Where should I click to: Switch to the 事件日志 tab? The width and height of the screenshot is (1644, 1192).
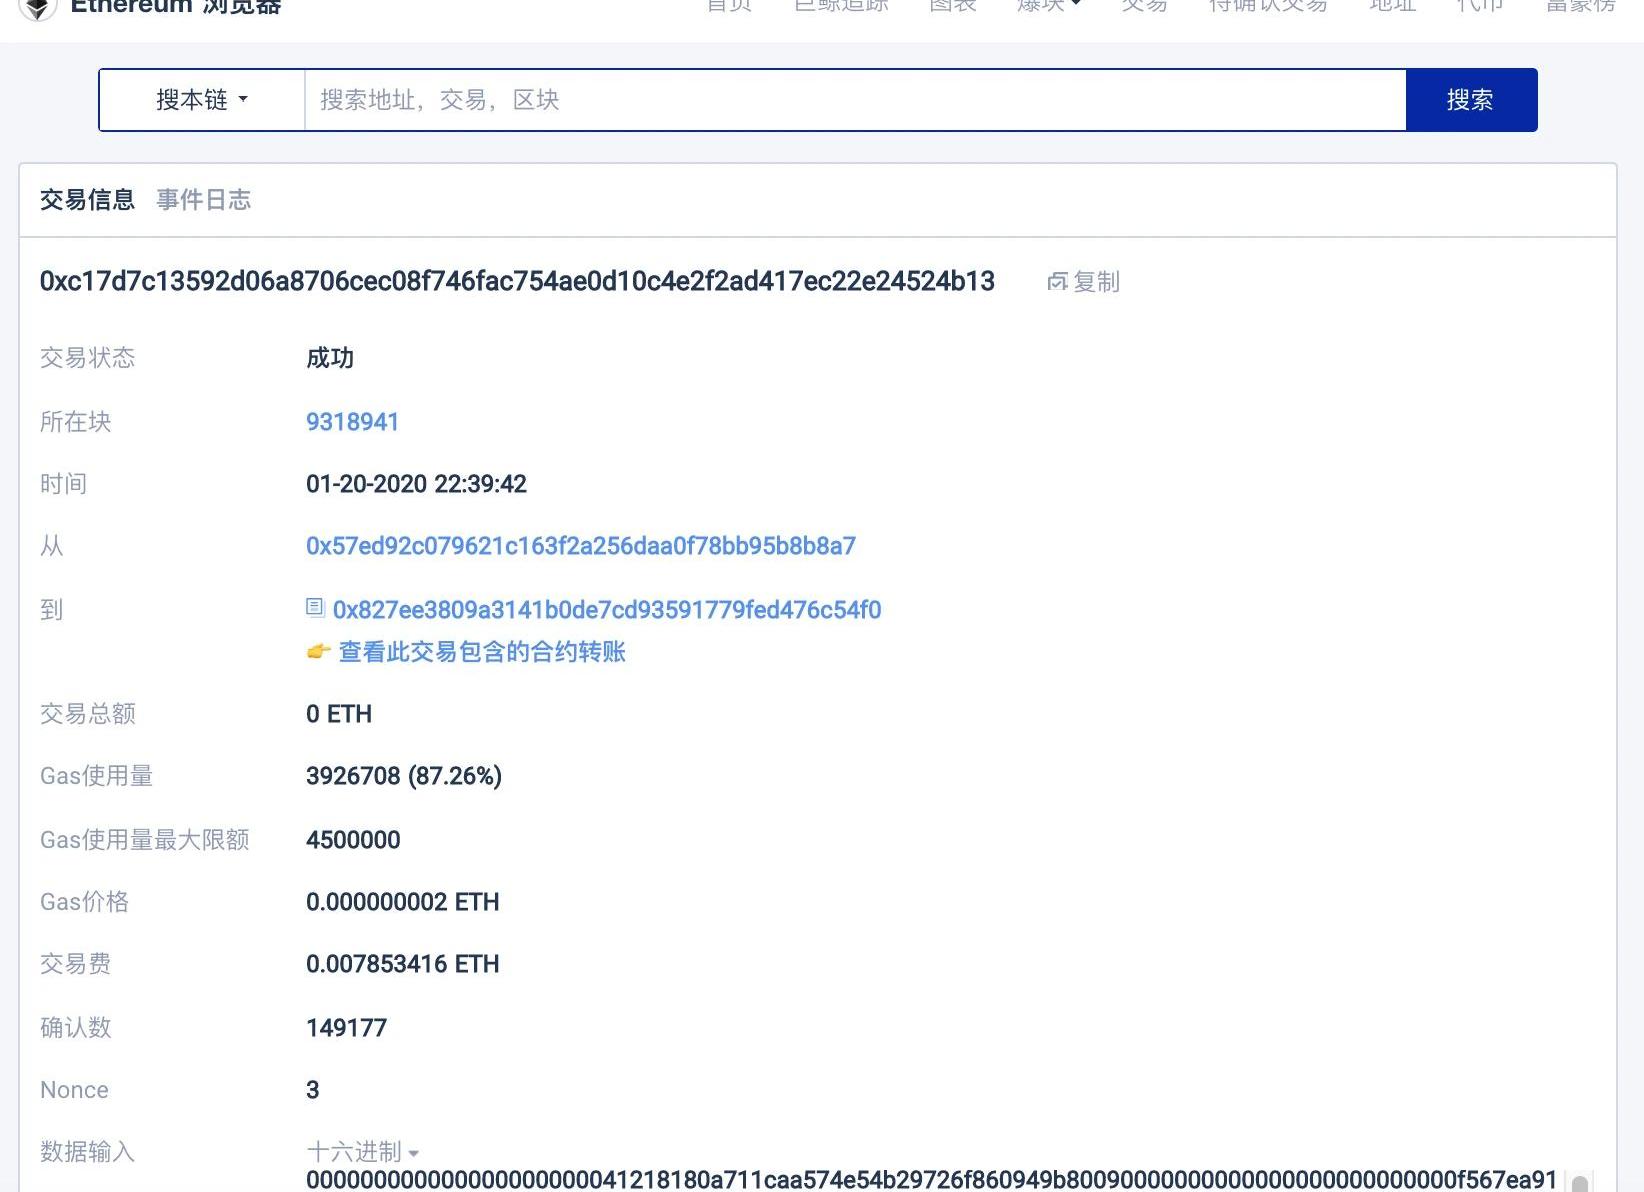(x=204, y=200)
